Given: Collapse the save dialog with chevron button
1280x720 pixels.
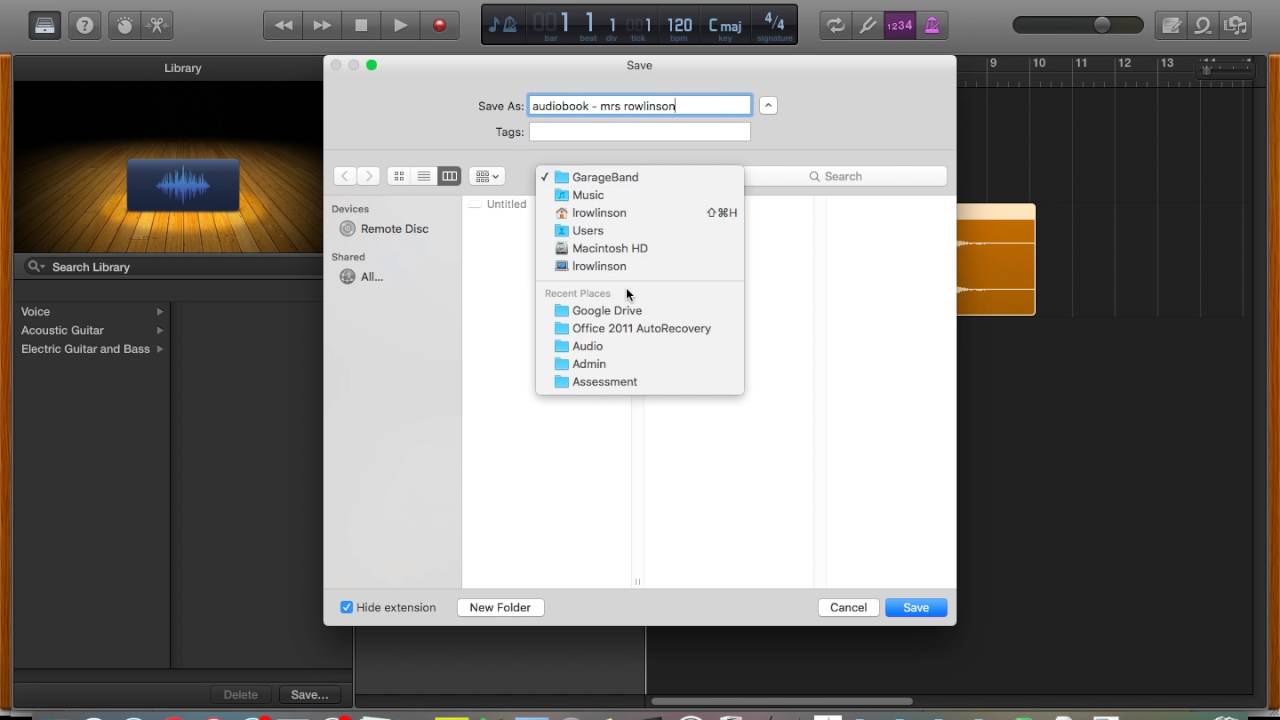Looking at the screenshot, I should (768, 105).
